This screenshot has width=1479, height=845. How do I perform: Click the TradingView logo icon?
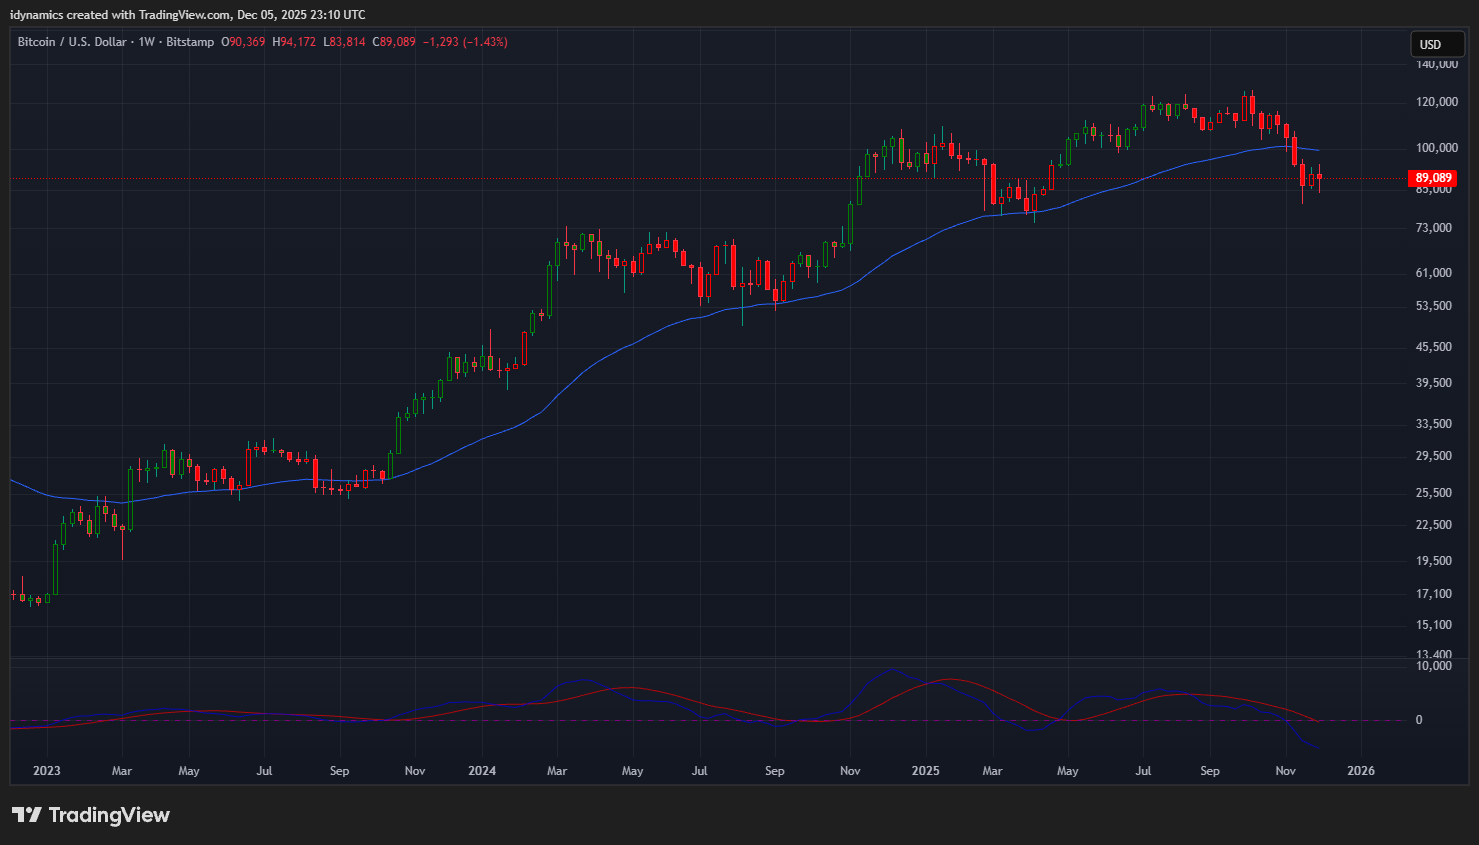(26, 815)
